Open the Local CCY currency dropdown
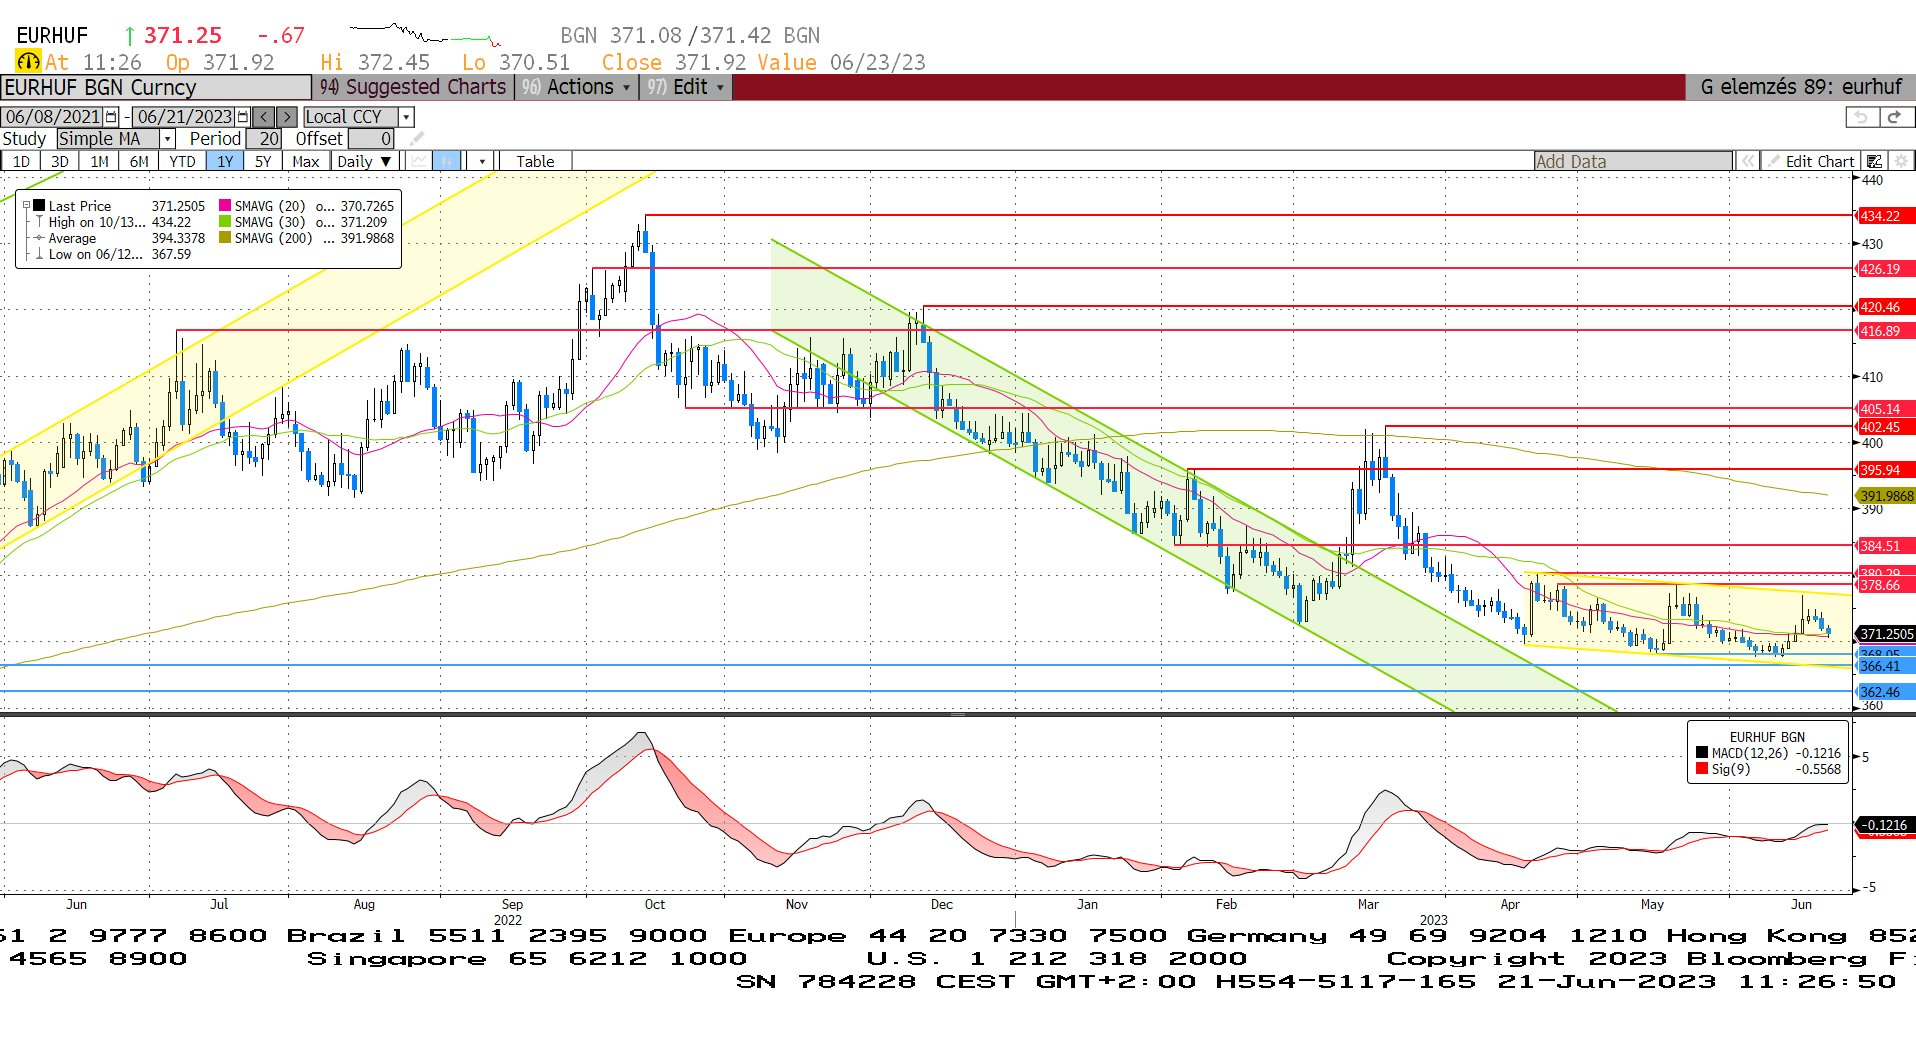 [406, 117]
